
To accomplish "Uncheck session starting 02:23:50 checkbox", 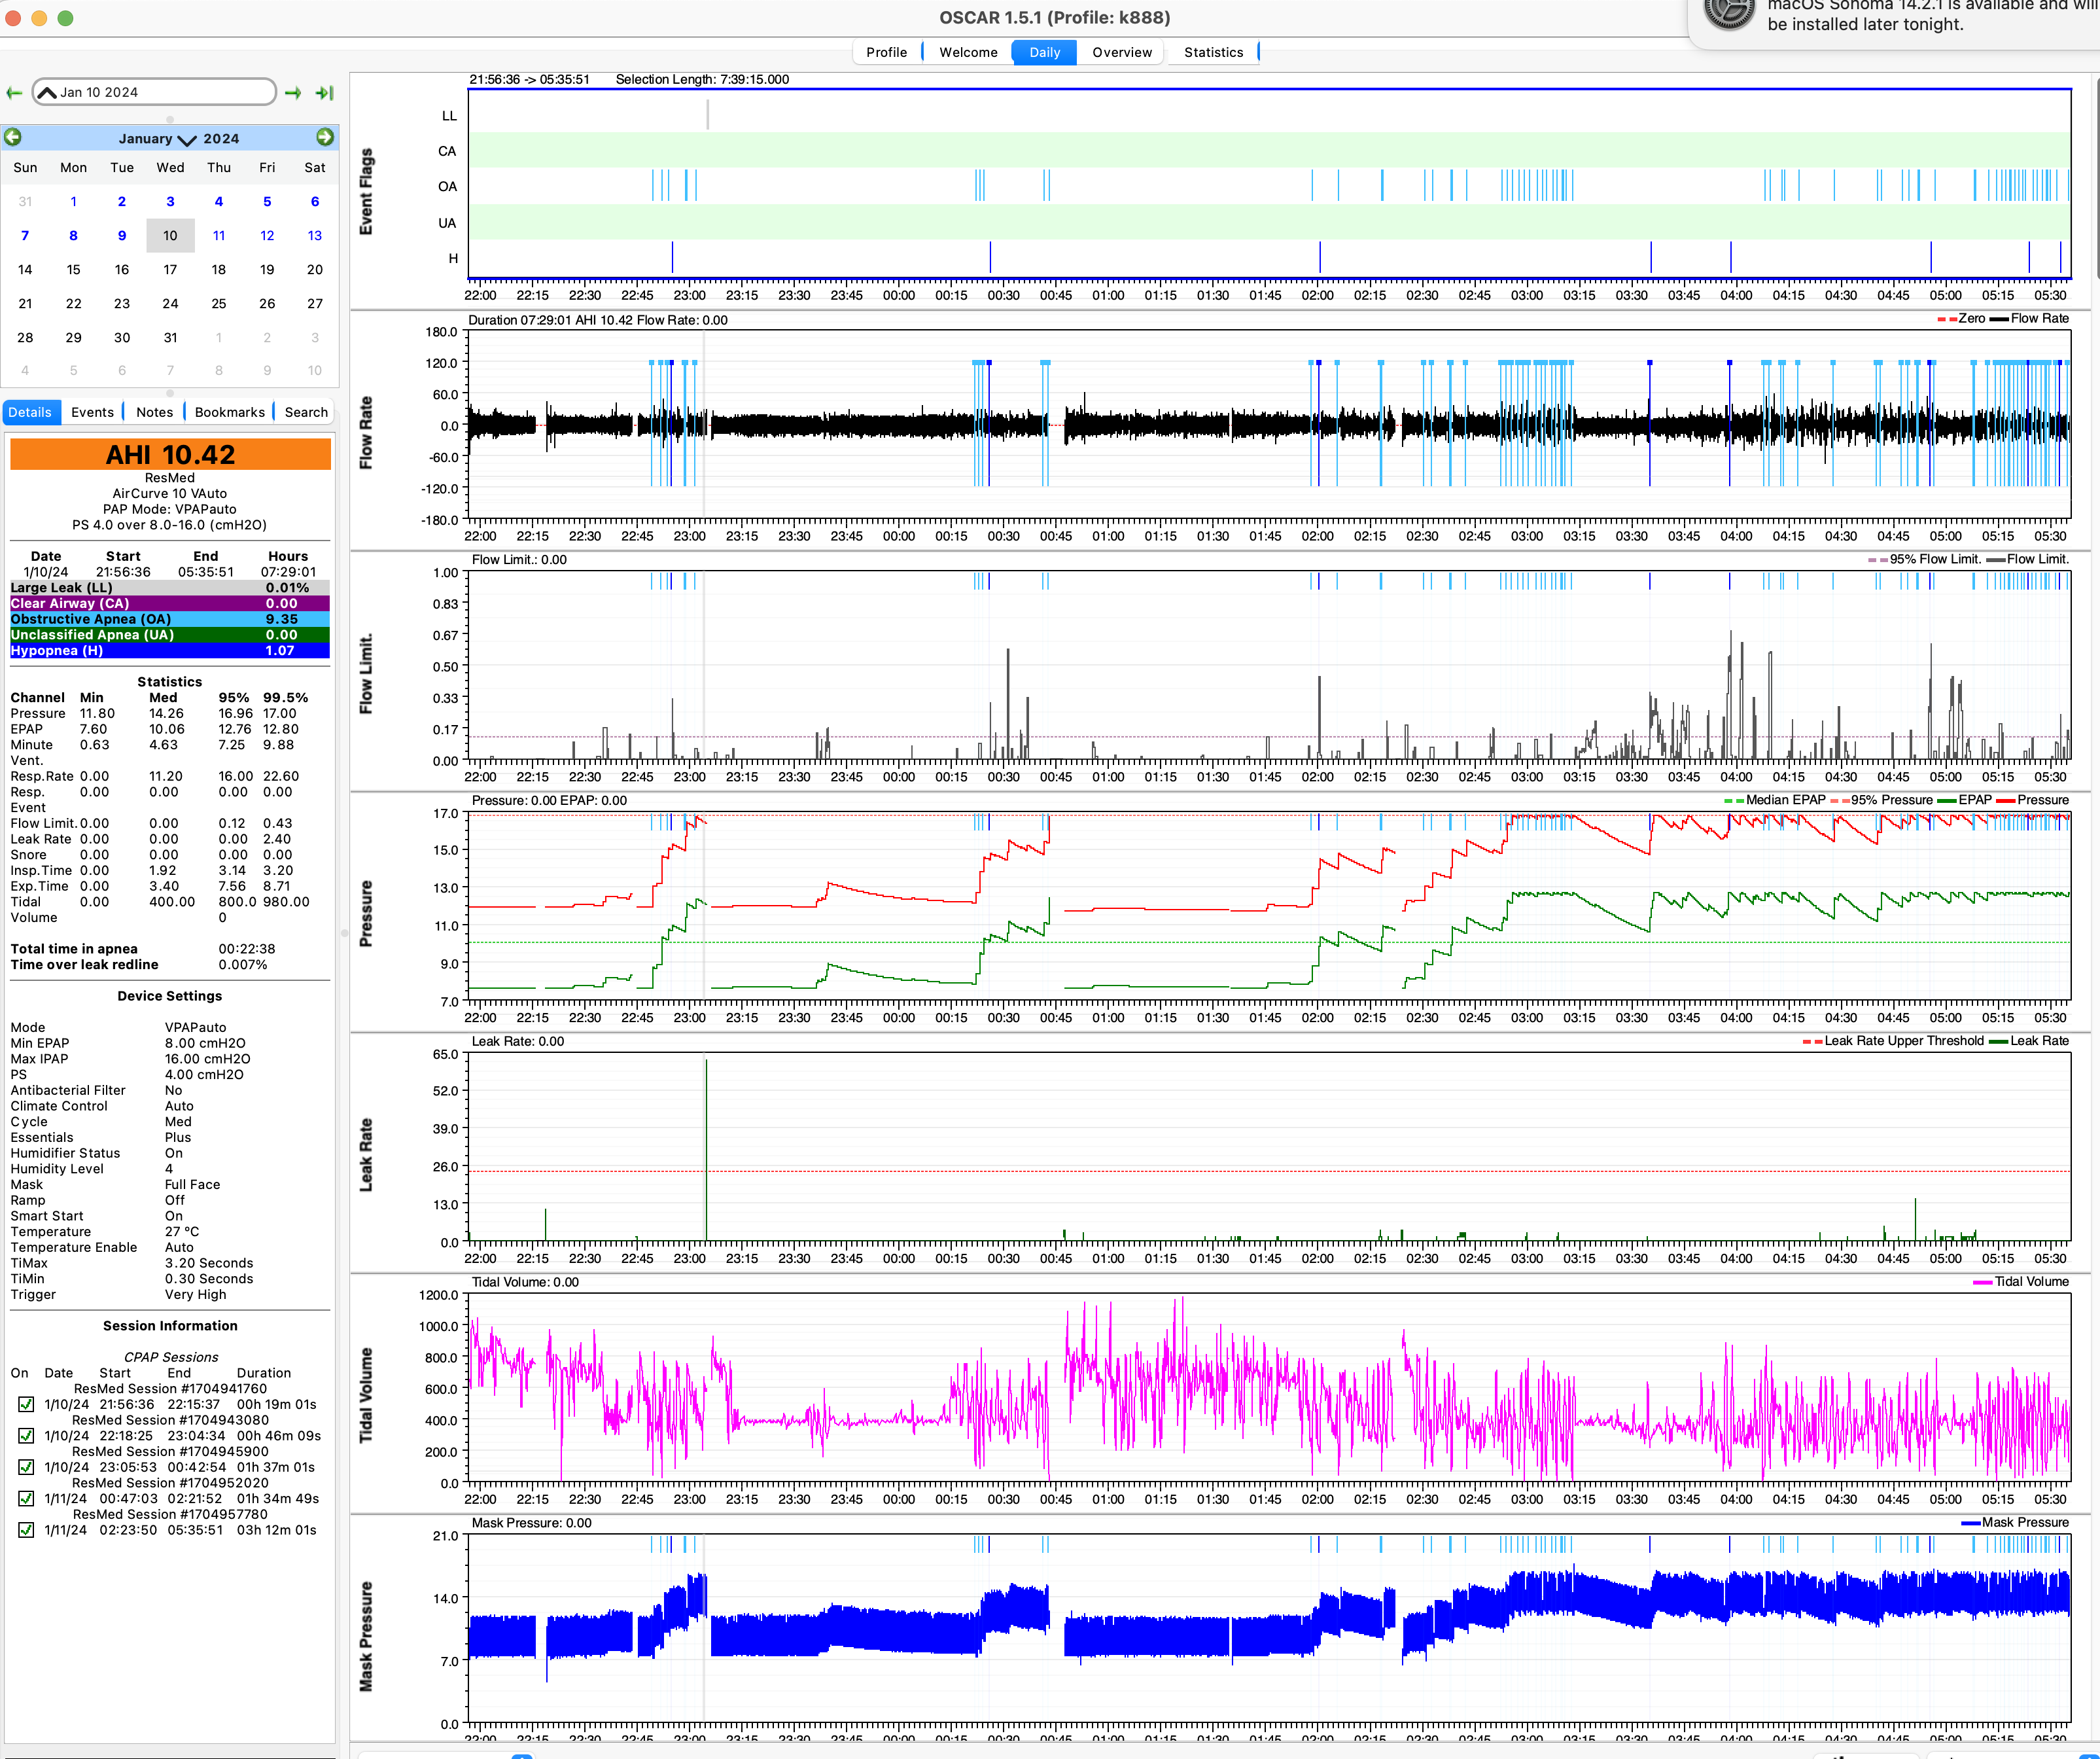I will point(26,1530).
